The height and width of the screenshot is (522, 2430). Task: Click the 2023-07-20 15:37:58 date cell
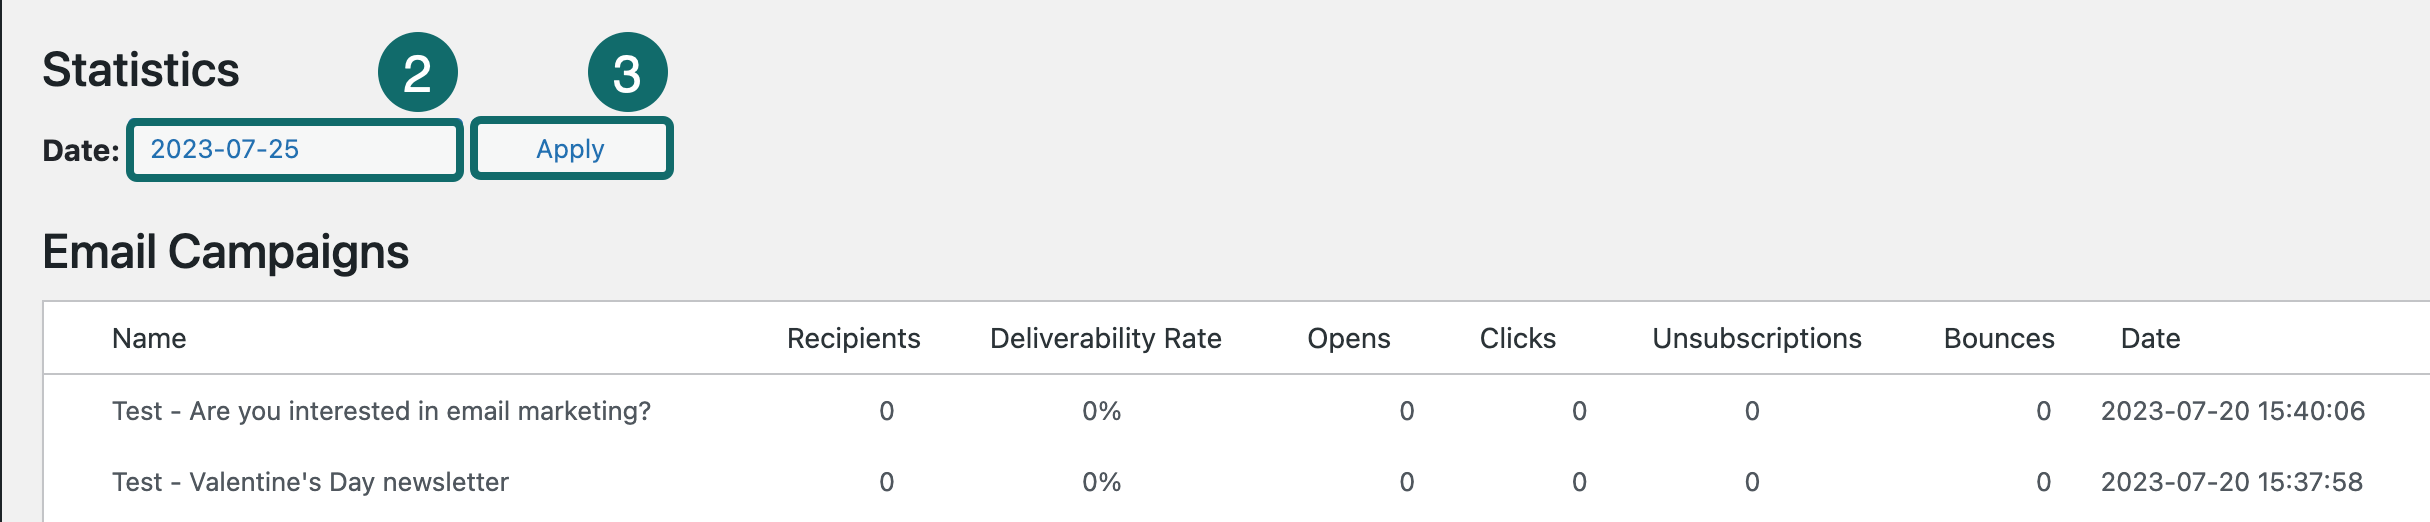tap(2231, 482)
